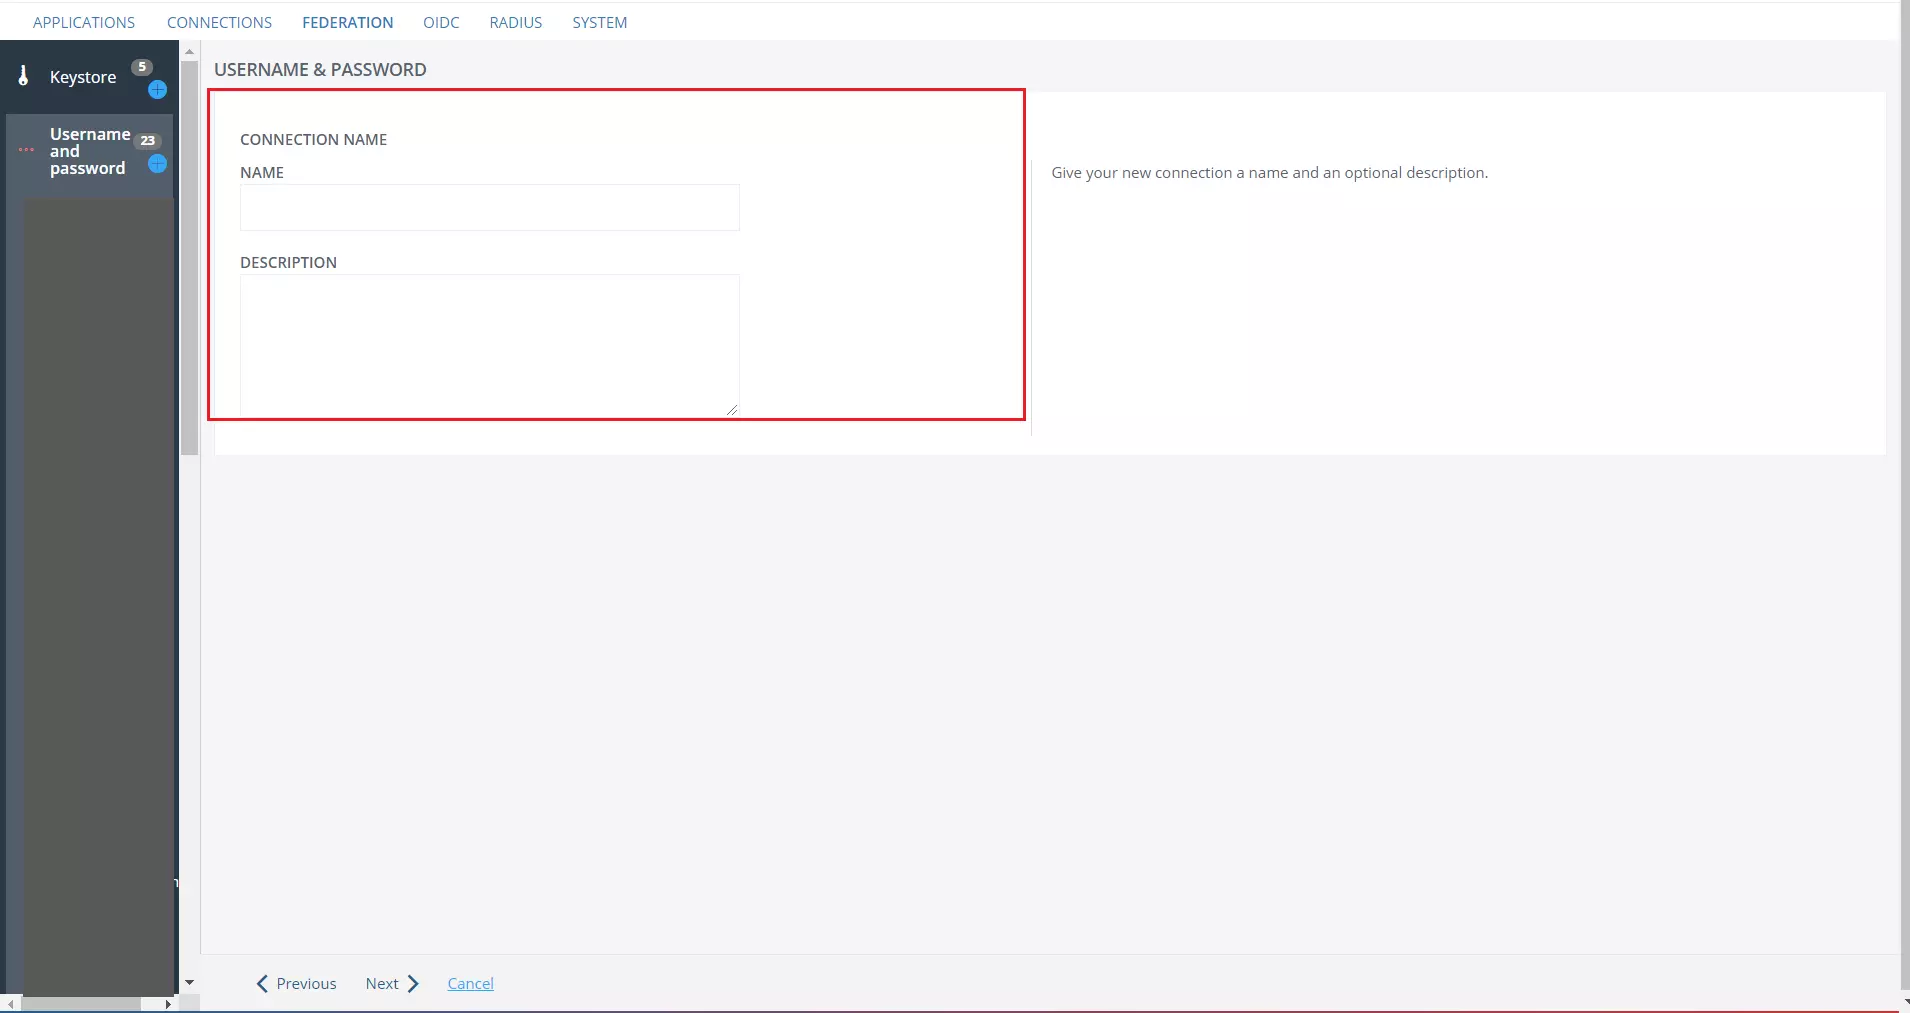Go to the RADIUS tab
This screenshot has height=1013, width=1910.
[x=515, y=22]
